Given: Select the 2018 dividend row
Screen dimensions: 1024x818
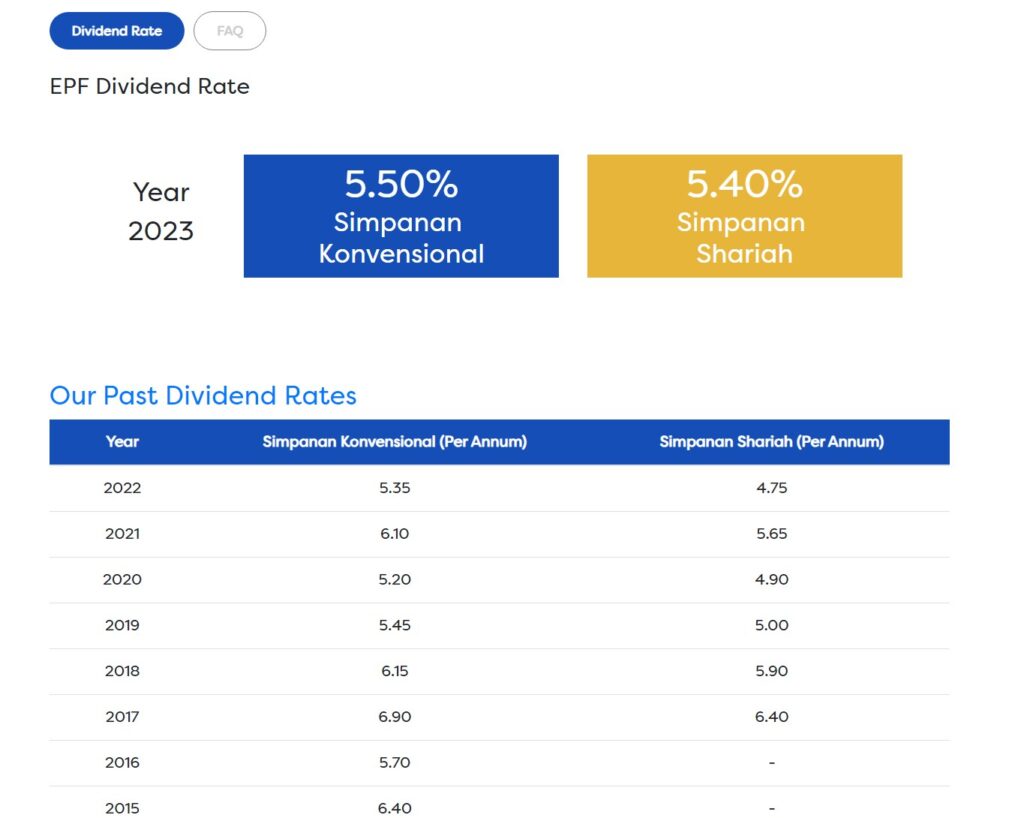Looking at the screenshot, I should click(x=122, y=671).
